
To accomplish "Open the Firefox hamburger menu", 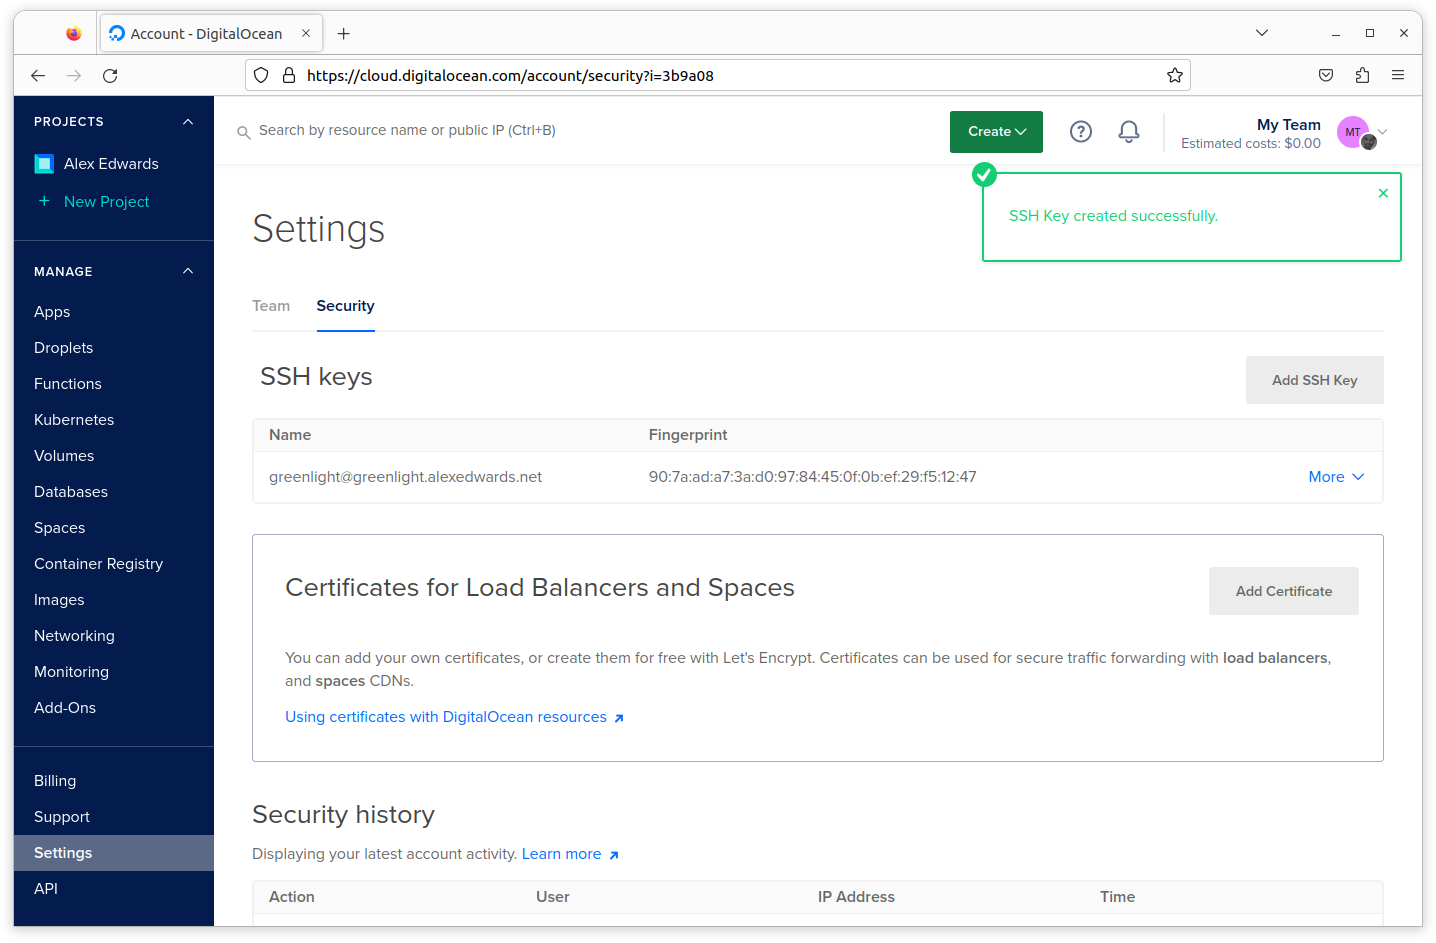I will click(1398, 75).
